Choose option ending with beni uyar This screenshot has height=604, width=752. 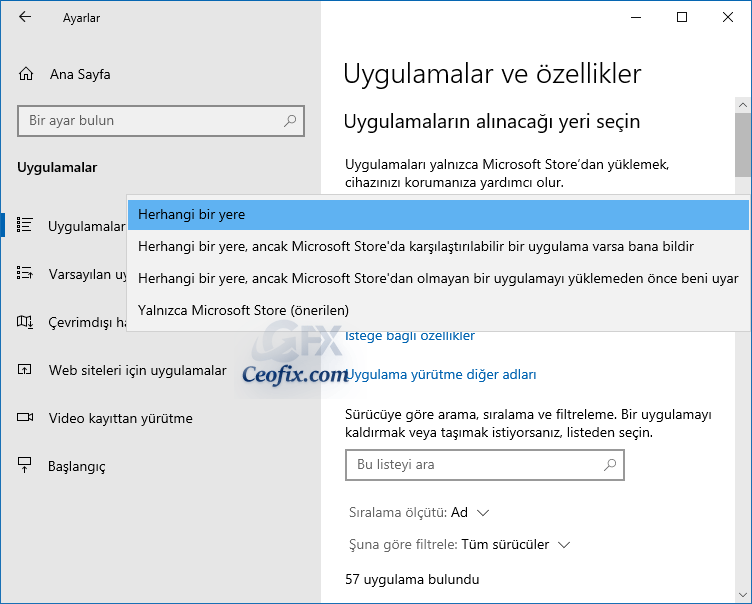click(x=438, y=278)
